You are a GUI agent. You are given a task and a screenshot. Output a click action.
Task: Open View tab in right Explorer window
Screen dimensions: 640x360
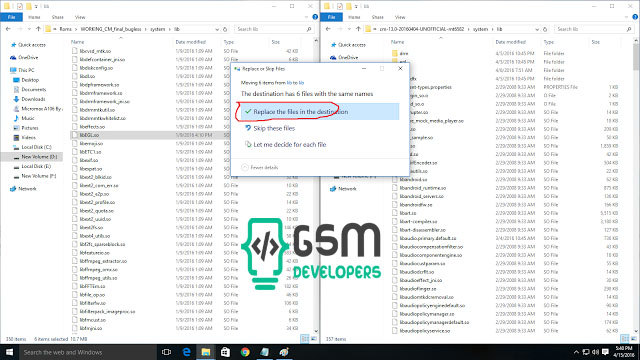400,17
